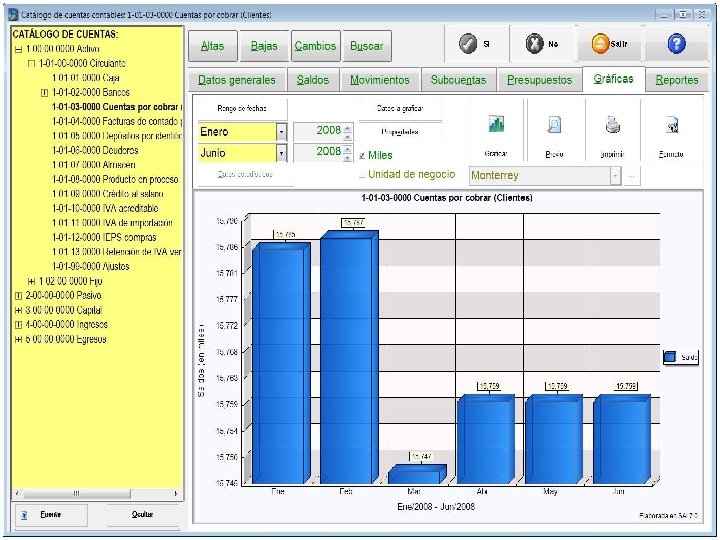This screenshot has height=540, width=720.
Task: Switch to the Datos generales tab
Action: pyautogui.click(x=236, y=80)
